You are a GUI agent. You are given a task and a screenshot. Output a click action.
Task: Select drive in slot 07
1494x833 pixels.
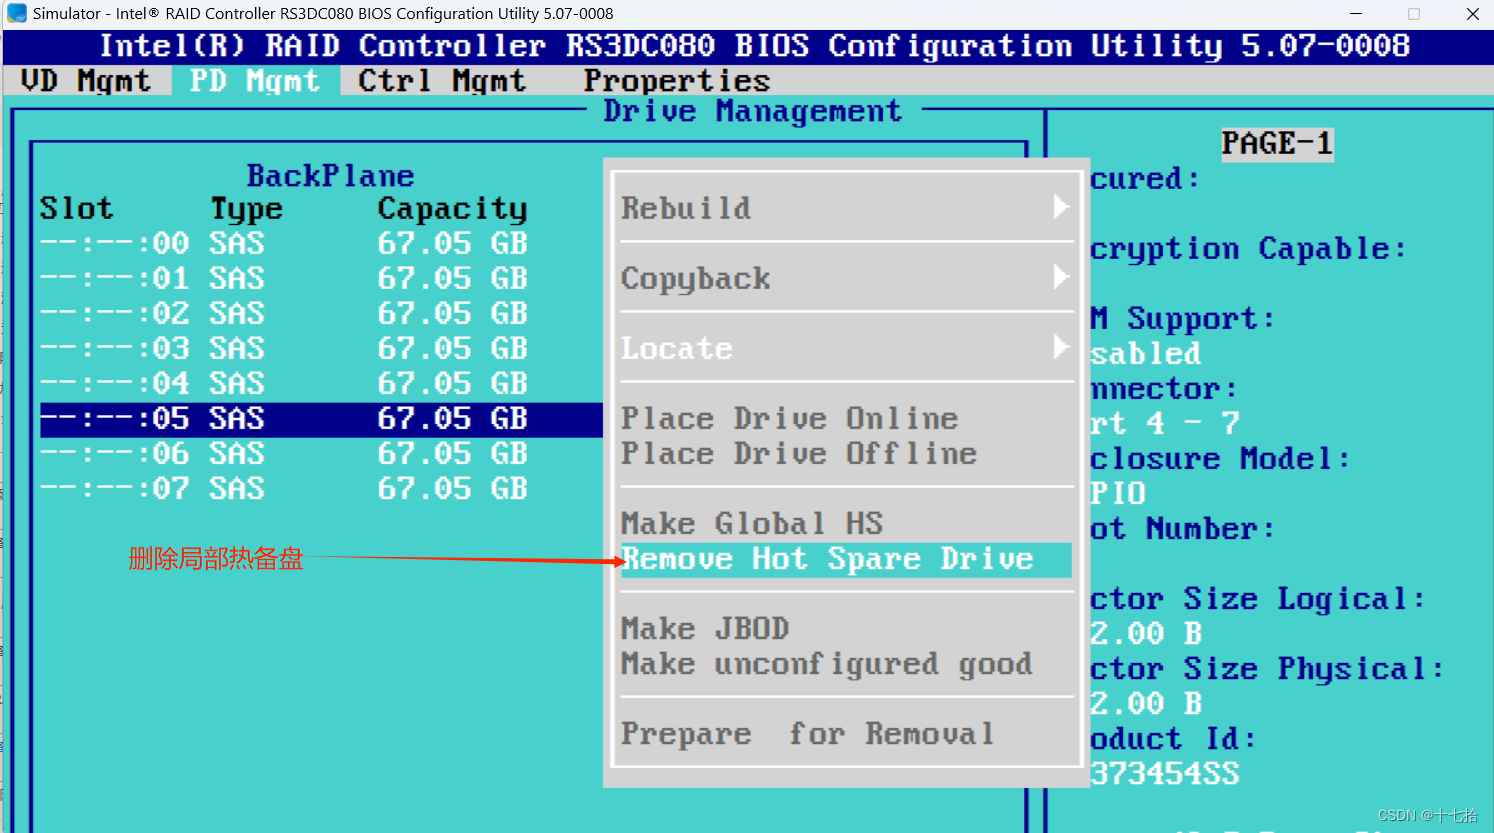tap(321, 488)
